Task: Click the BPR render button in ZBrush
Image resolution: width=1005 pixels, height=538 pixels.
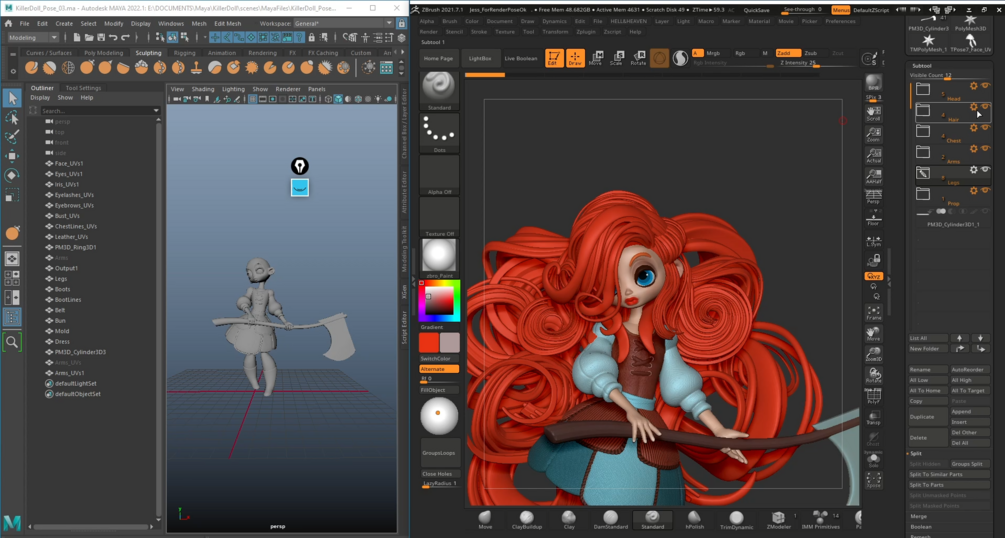Action: point(873,83)
